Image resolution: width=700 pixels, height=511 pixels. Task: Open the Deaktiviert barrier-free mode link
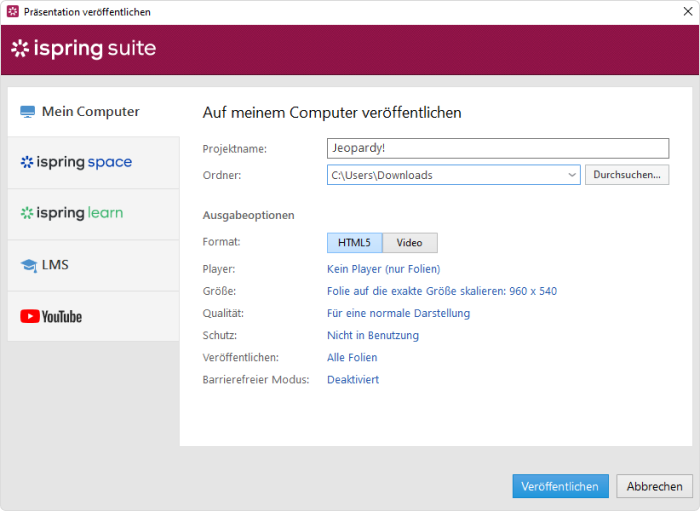tap(353, 380)
